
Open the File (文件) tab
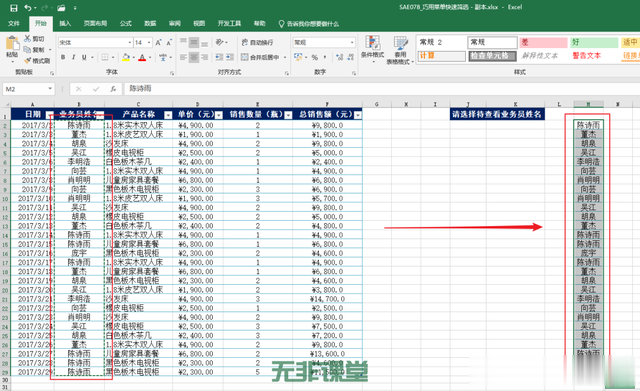(14, 24)
